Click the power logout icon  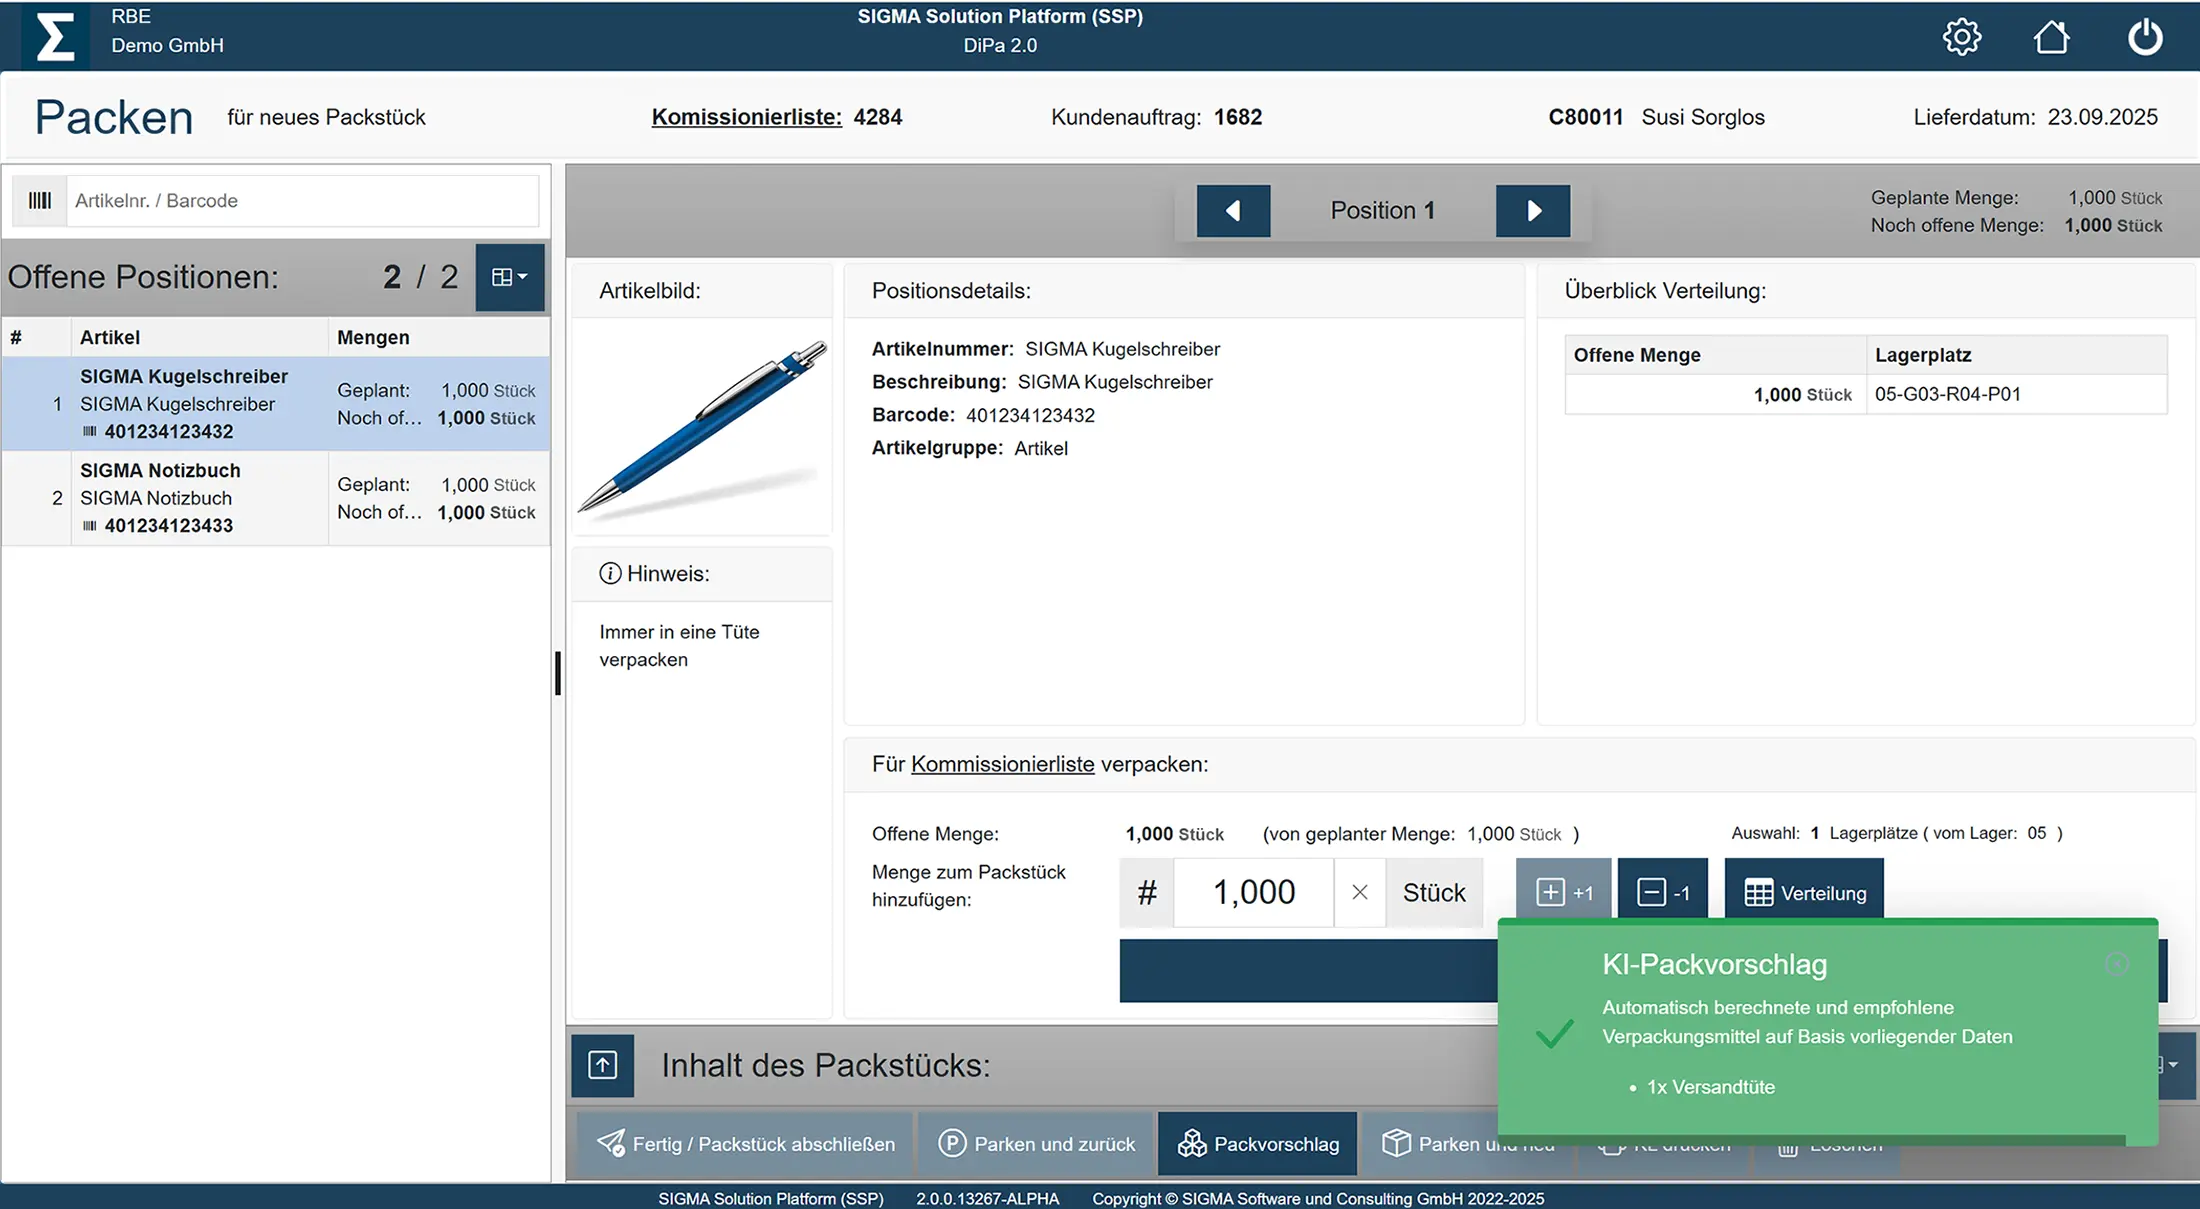2144,37
